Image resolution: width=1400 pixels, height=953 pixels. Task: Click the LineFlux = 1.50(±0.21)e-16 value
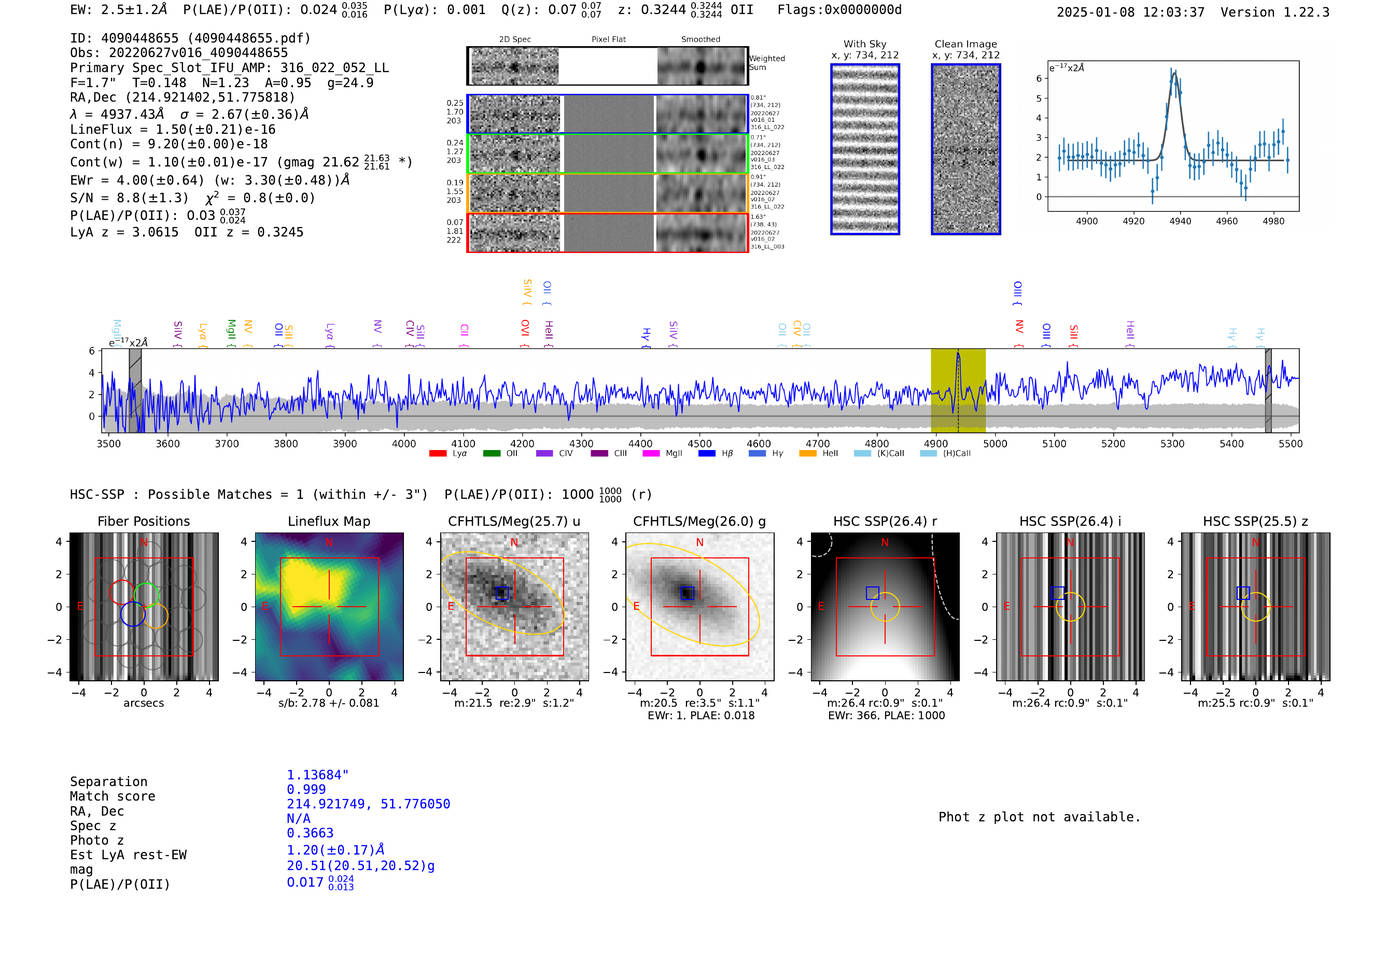[x=173, y=129]
